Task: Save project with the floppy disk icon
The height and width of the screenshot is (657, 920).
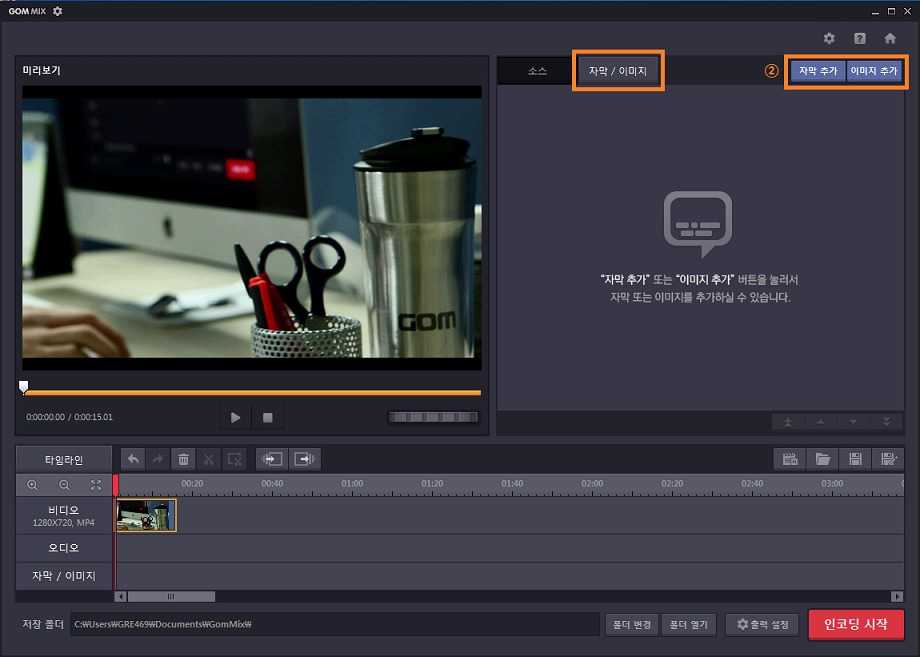Action: pos(855,459)
